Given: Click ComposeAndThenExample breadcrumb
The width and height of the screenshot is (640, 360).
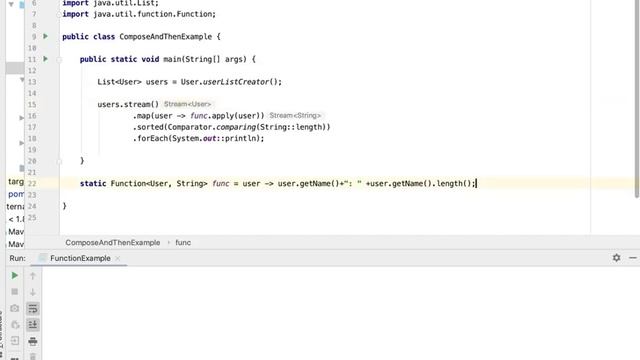Looking at the screenshot, I should [x=113, y=242].
